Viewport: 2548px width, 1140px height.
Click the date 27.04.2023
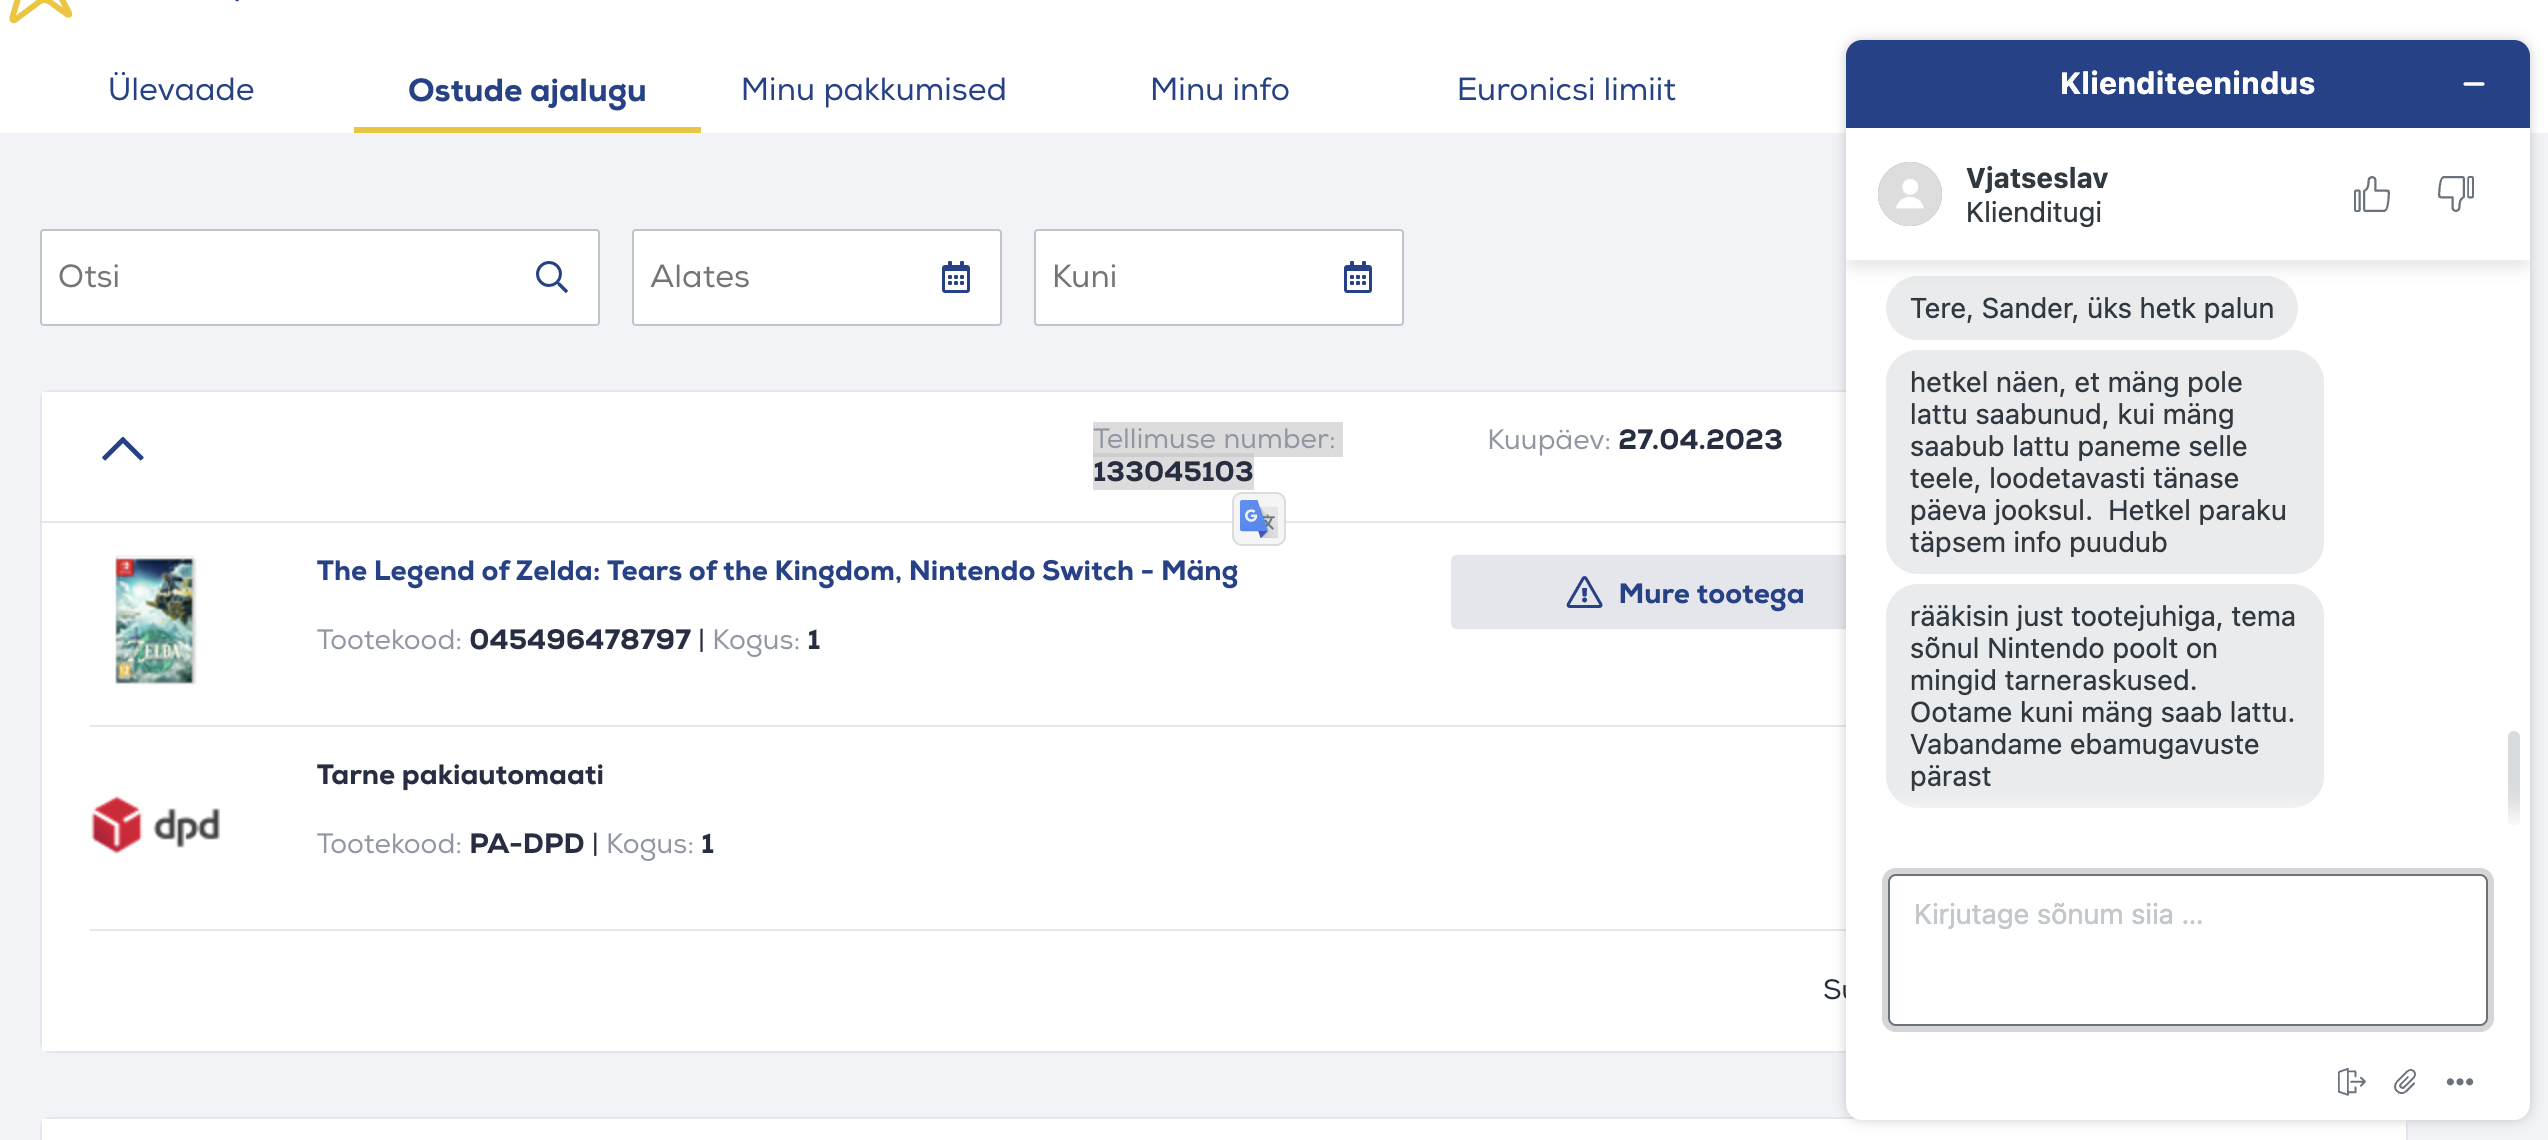pos(1701,439)
